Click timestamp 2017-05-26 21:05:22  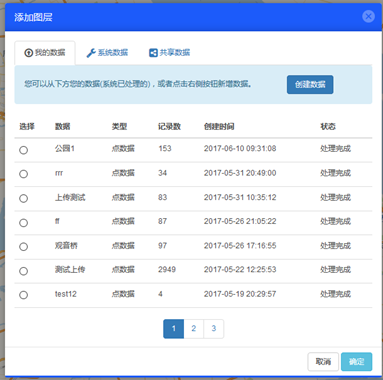coord(240,221)
